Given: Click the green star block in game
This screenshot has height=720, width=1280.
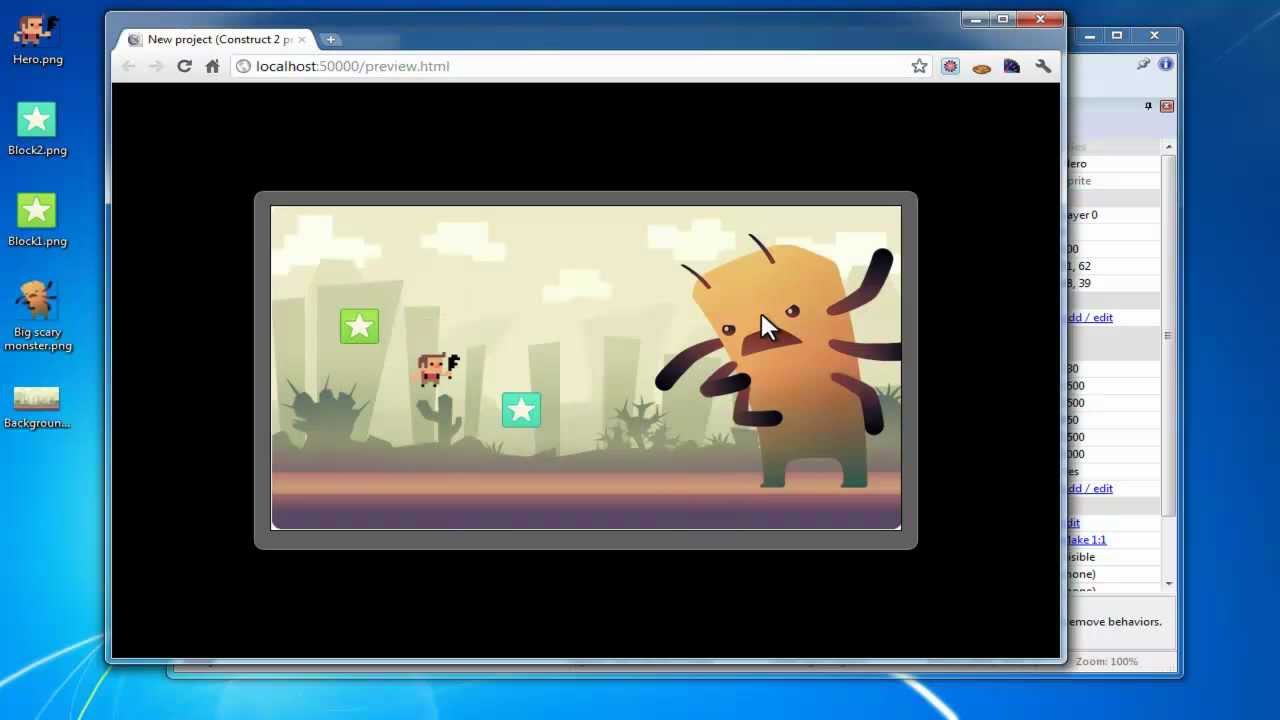Looking at the screenshot, I should point(359,327).
